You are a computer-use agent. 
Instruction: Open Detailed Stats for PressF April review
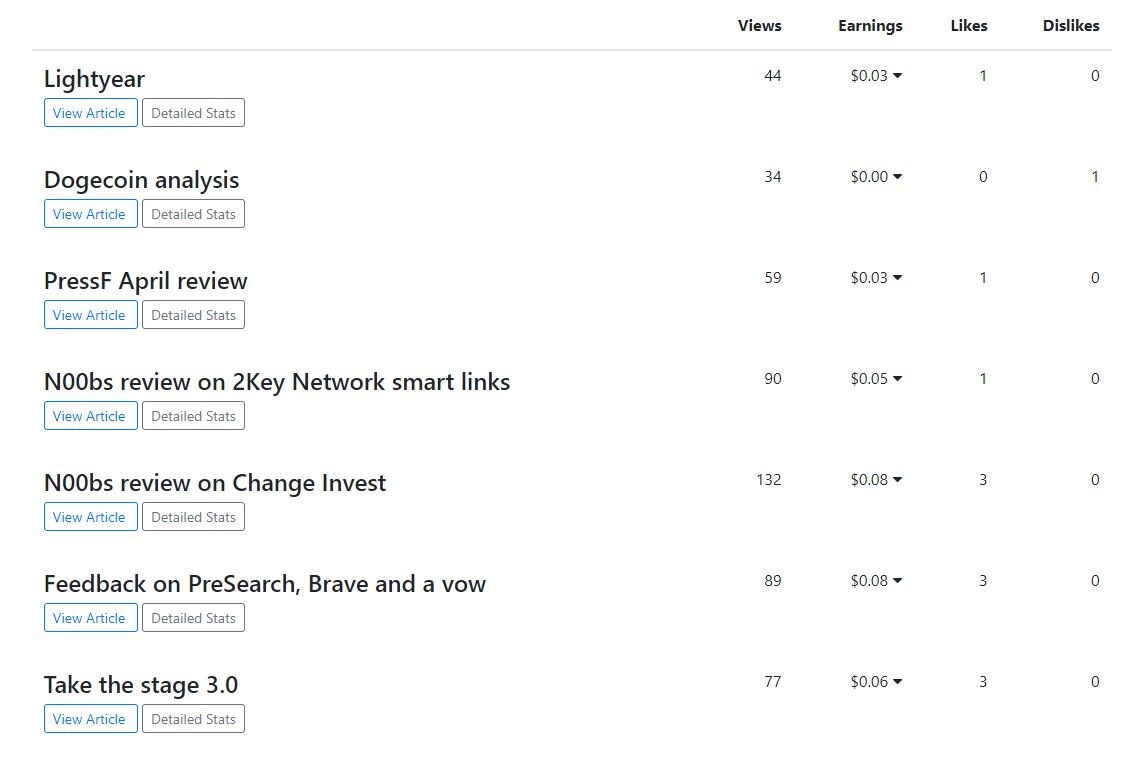coord(193,314)
